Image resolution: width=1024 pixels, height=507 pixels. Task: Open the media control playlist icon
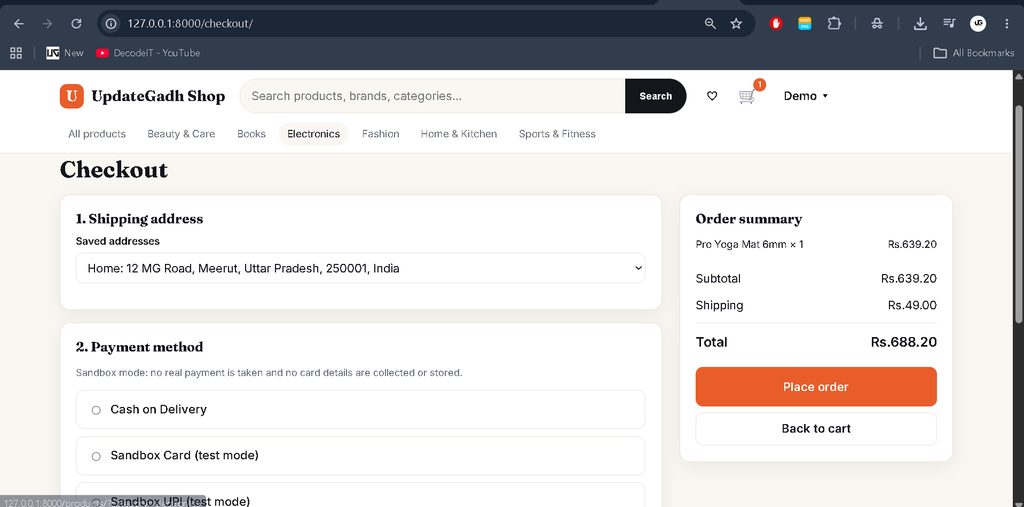pos(949,24)
